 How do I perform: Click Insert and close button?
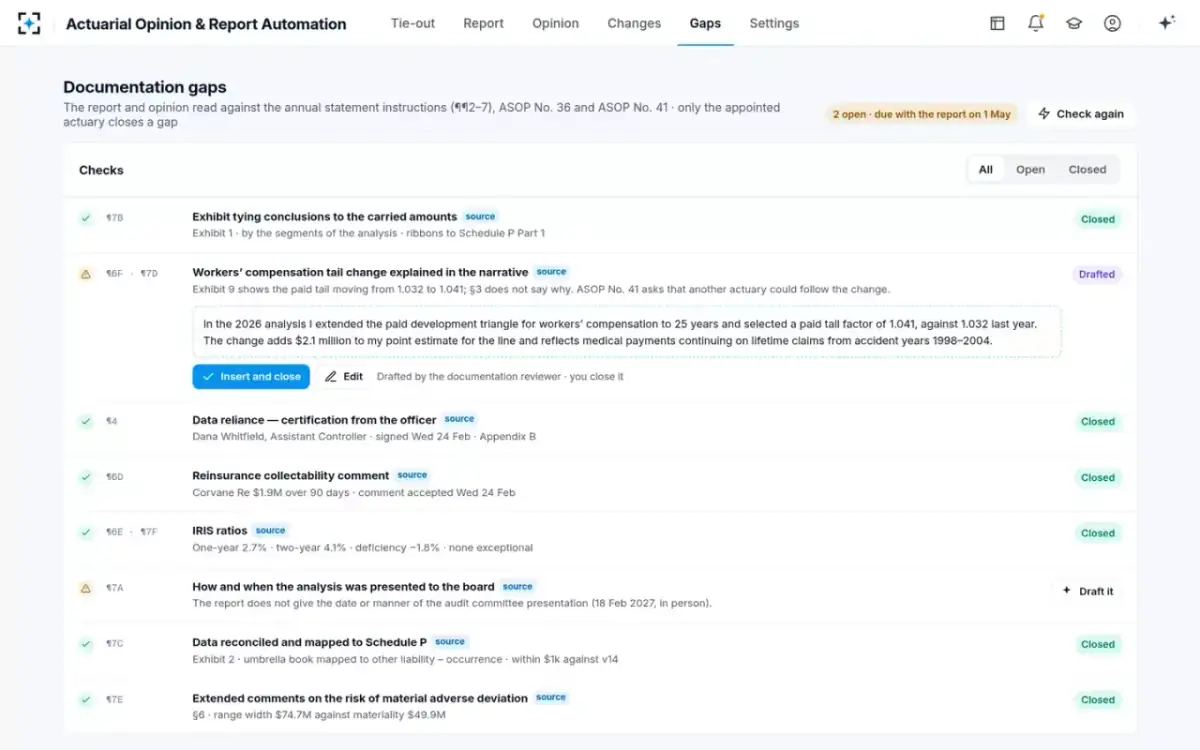(x=251, y=377)
